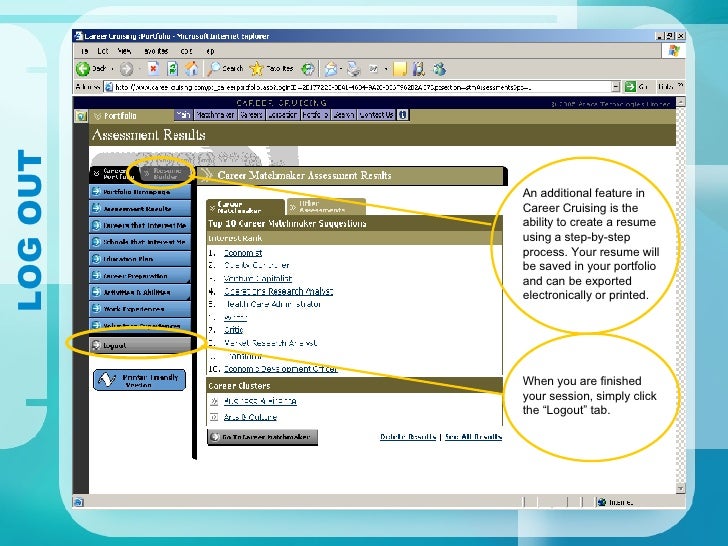Switch to the Careers site tab
Viewport: 728px width, 546px height.
coord(251,115)
